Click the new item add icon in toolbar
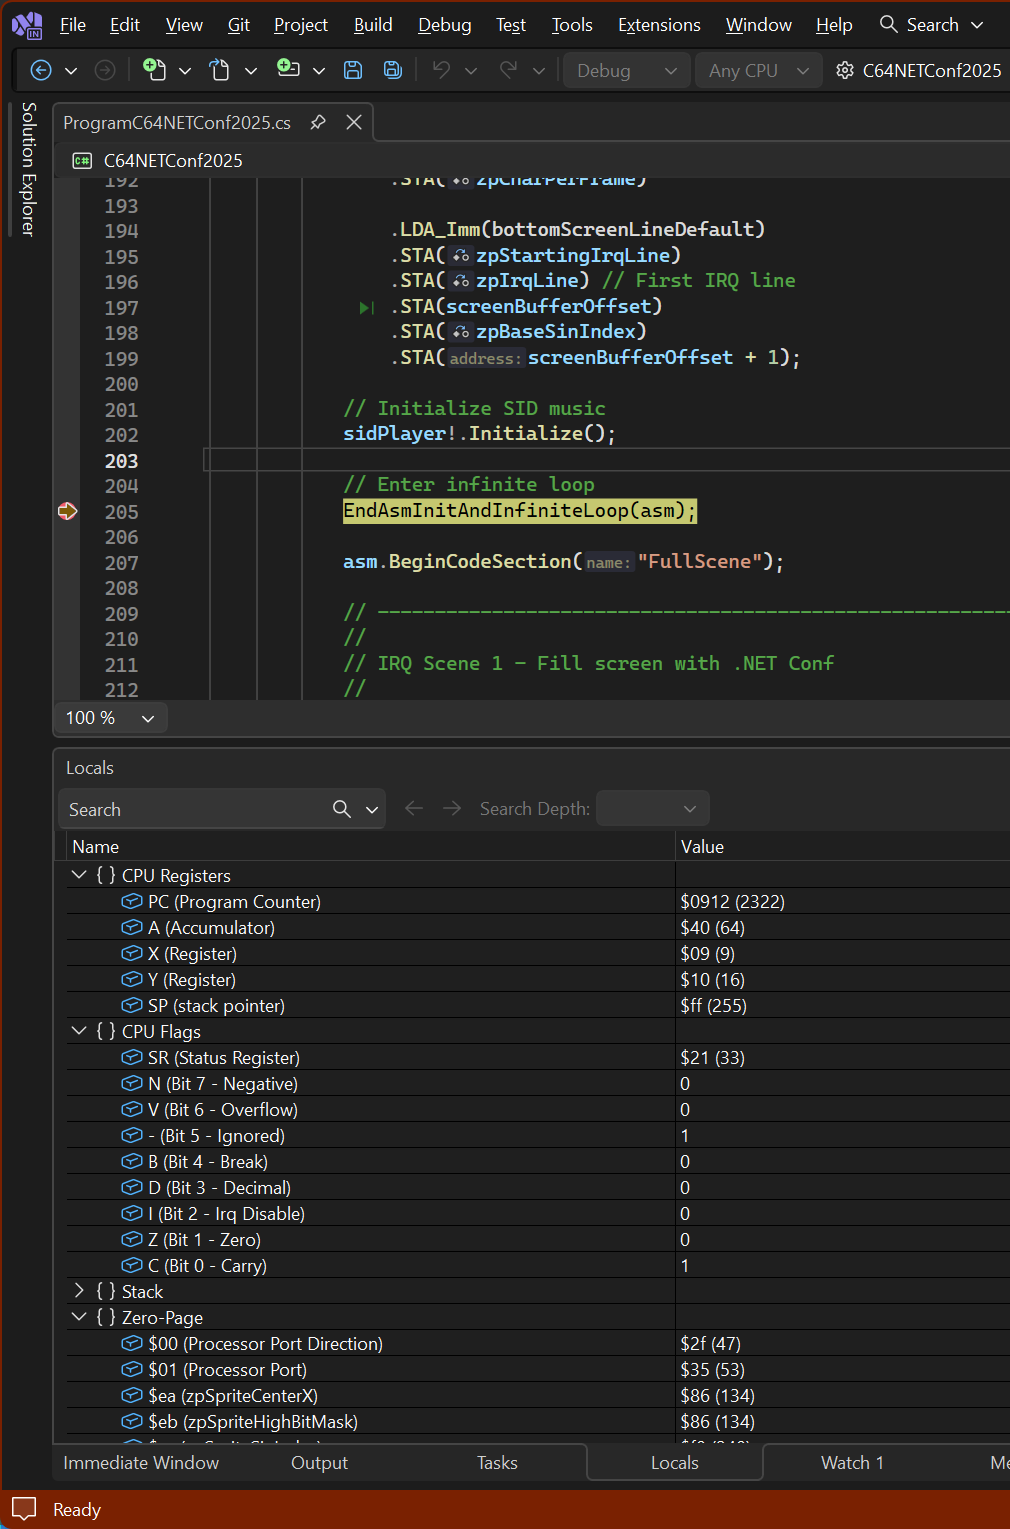Viewport: 1010px width, 1529px height. pos(155,70)
